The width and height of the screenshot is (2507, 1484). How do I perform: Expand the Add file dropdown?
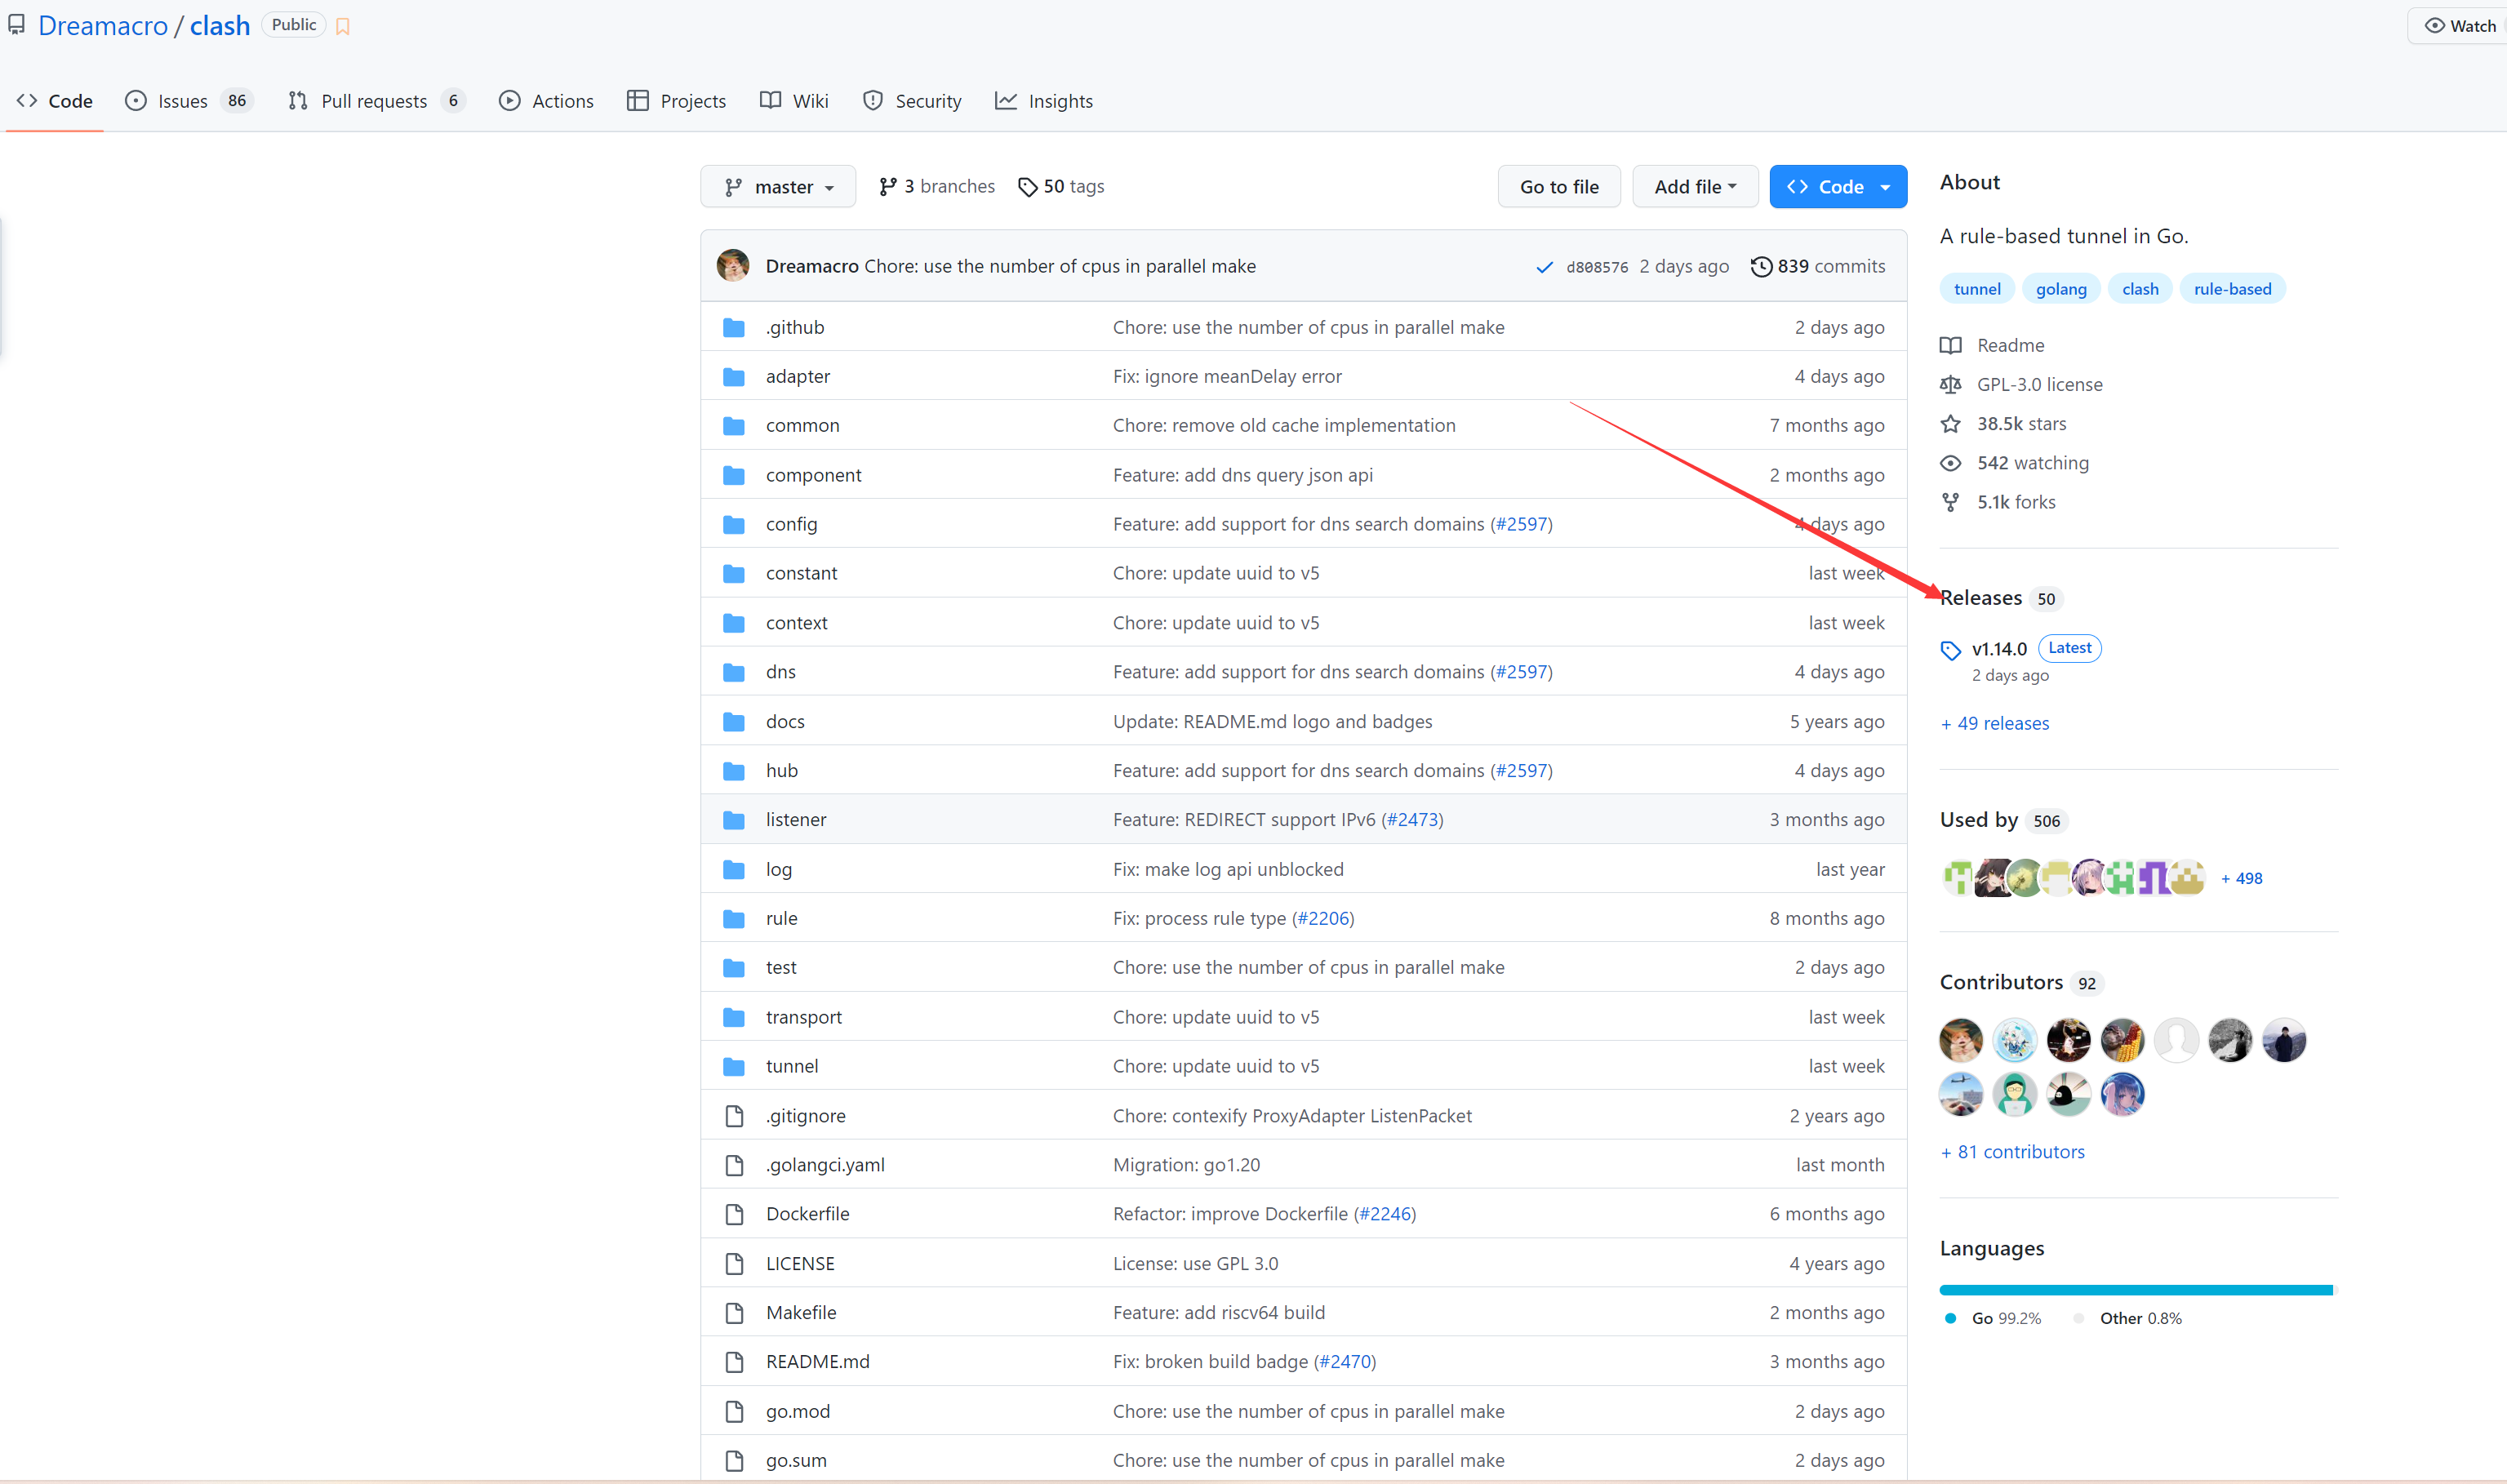pyautogui.click(x=1695, y=187)
